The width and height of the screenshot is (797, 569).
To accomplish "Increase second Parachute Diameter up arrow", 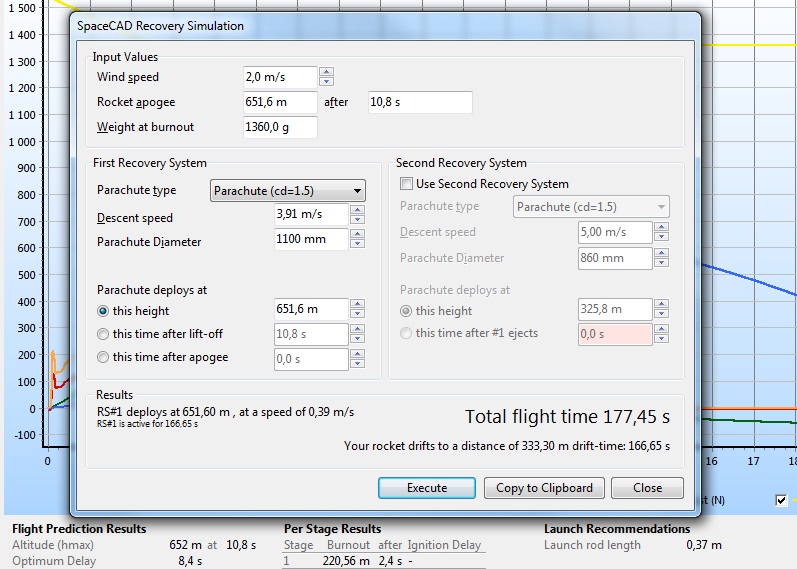I will (661, 253).
